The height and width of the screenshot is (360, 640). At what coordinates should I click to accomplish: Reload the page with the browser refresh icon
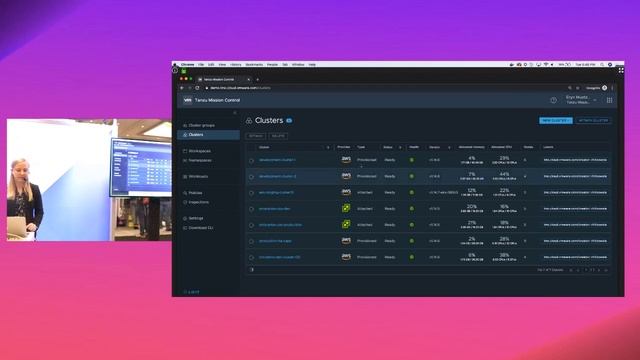pos(198,88)
